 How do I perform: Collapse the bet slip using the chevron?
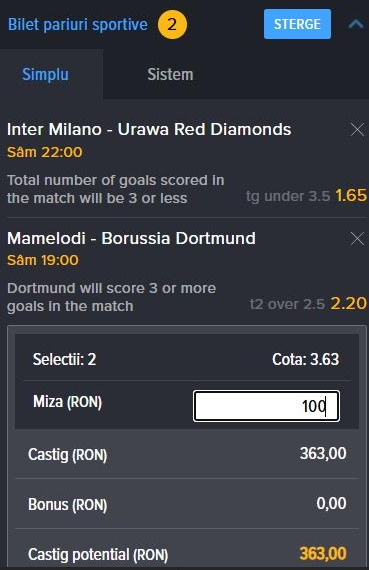coord(356,24)
